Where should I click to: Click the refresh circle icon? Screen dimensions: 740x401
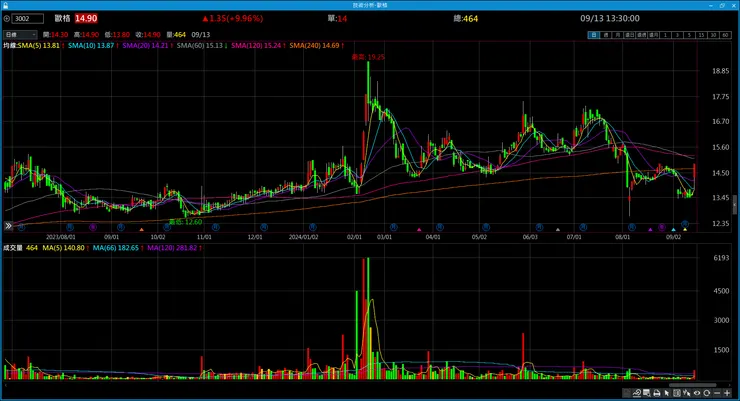tap(706, 393)
